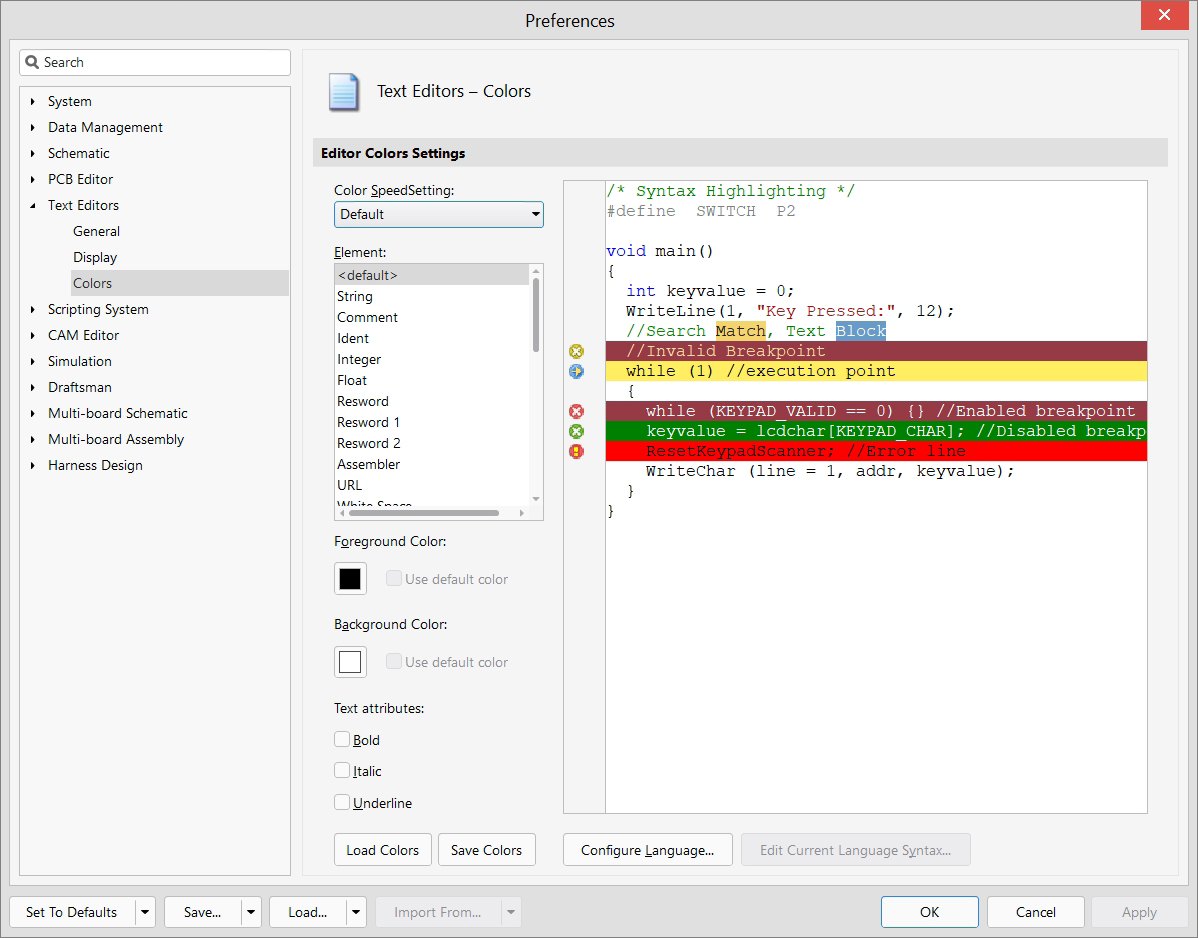
Task: Collapse the Text Editors node
Action: pos(32,205)
